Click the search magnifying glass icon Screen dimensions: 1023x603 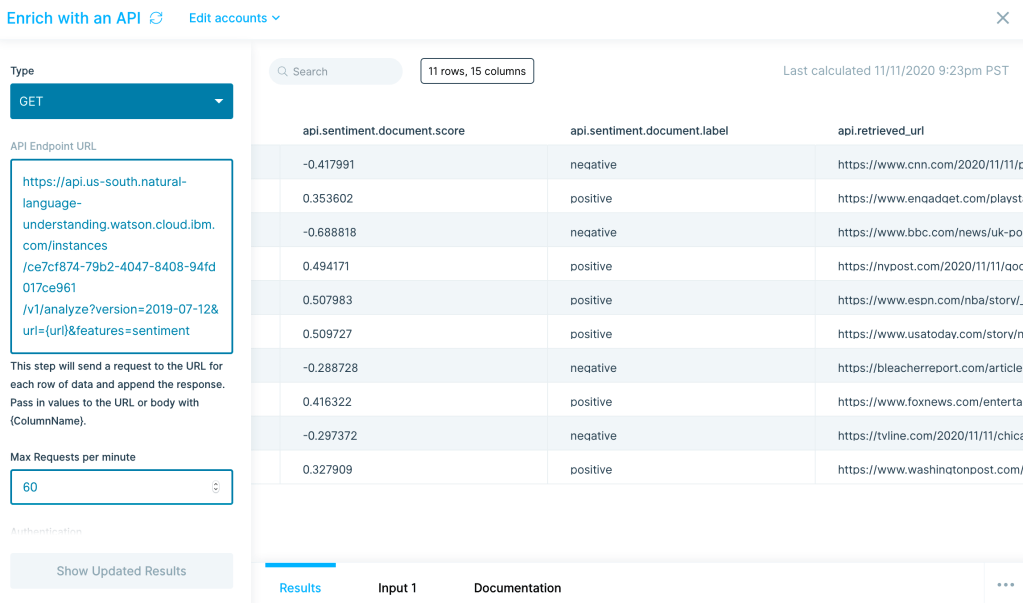pyautogui.click(x=283, y=71)
